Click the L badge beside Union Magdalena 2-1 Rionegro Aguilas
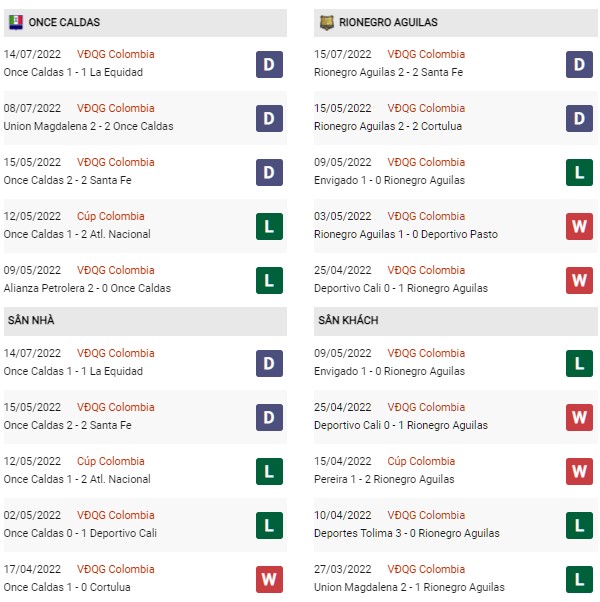This screenshot has width=600, height=602. click(579, 579)
